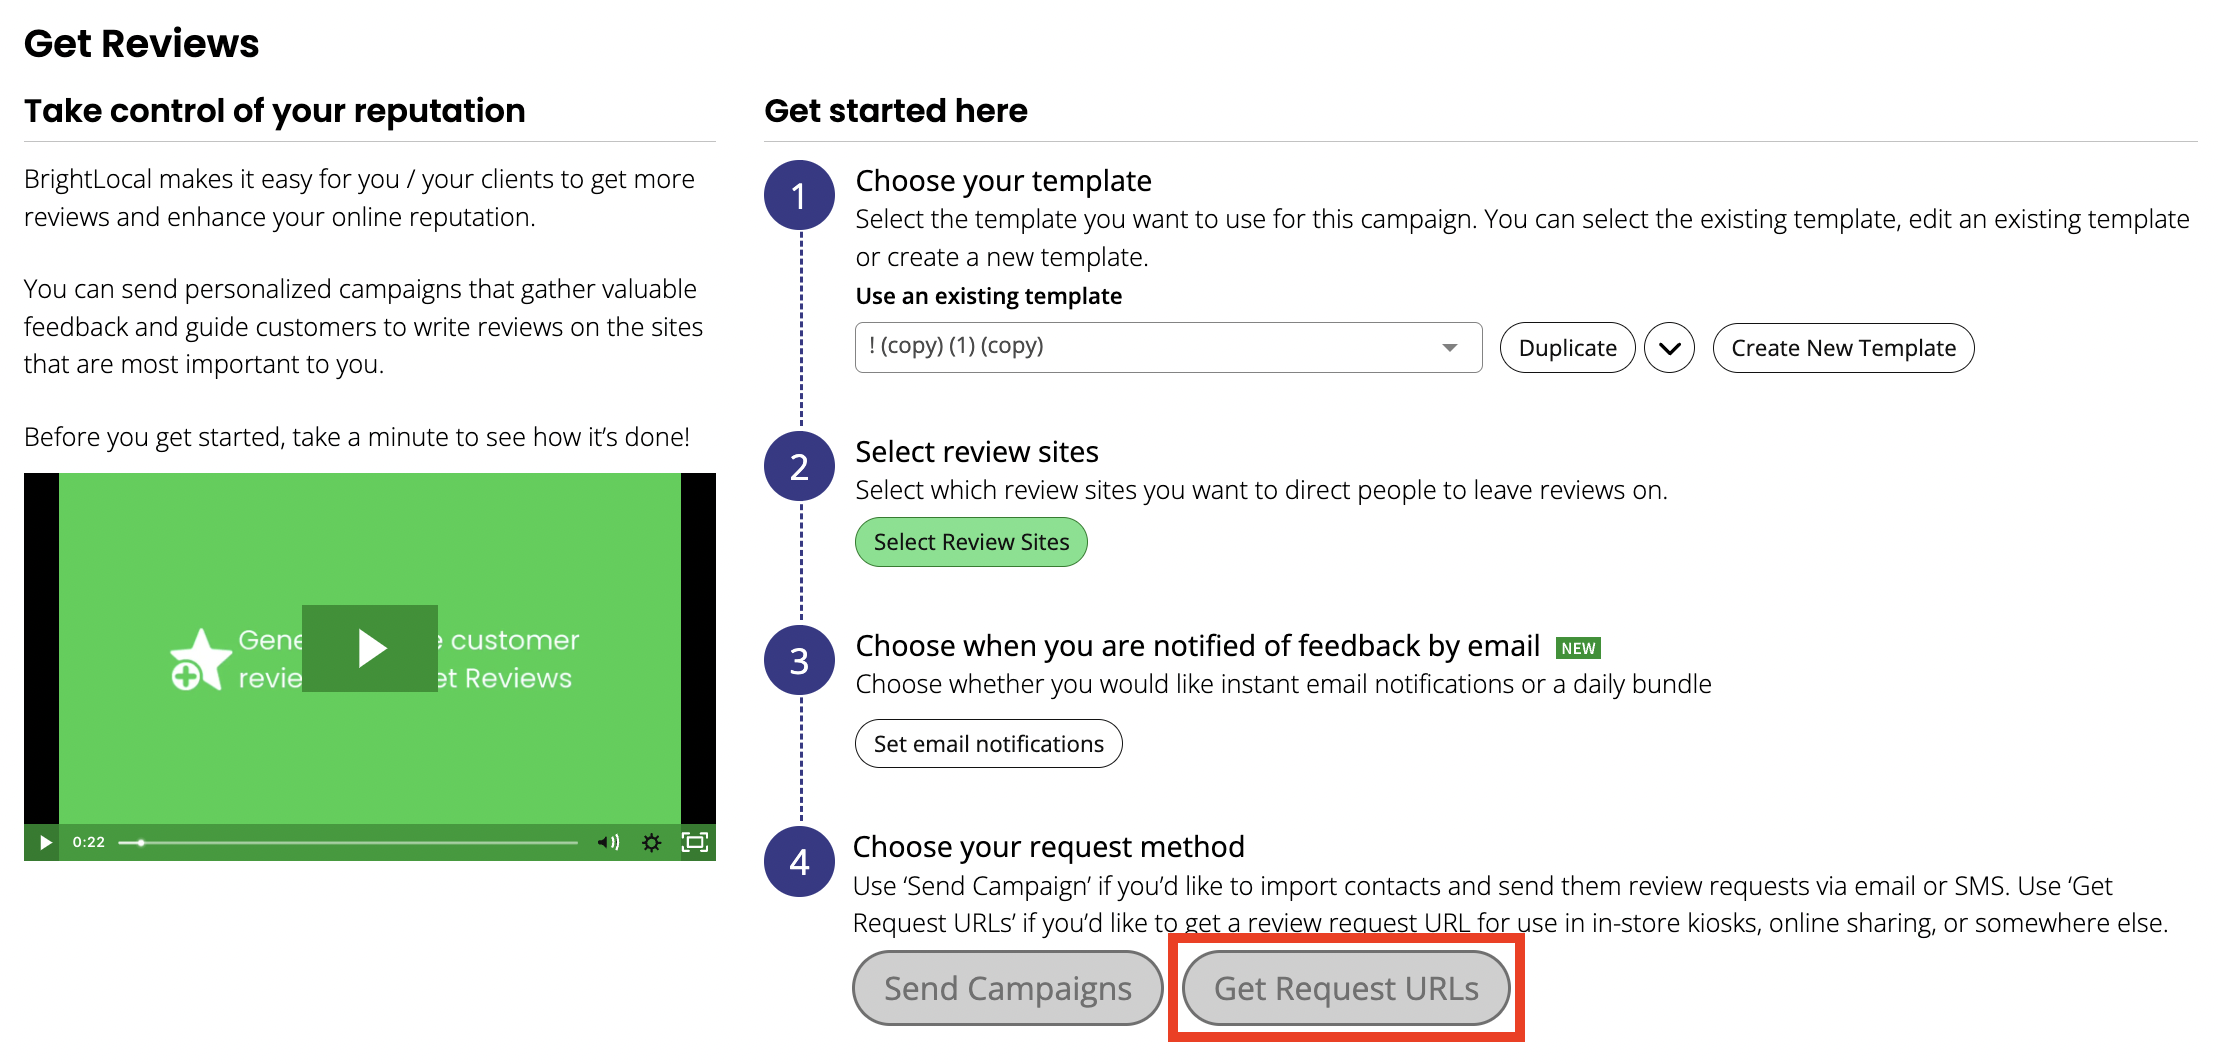
Task: Open the existing template dropdown
Action: (1168, 347)
